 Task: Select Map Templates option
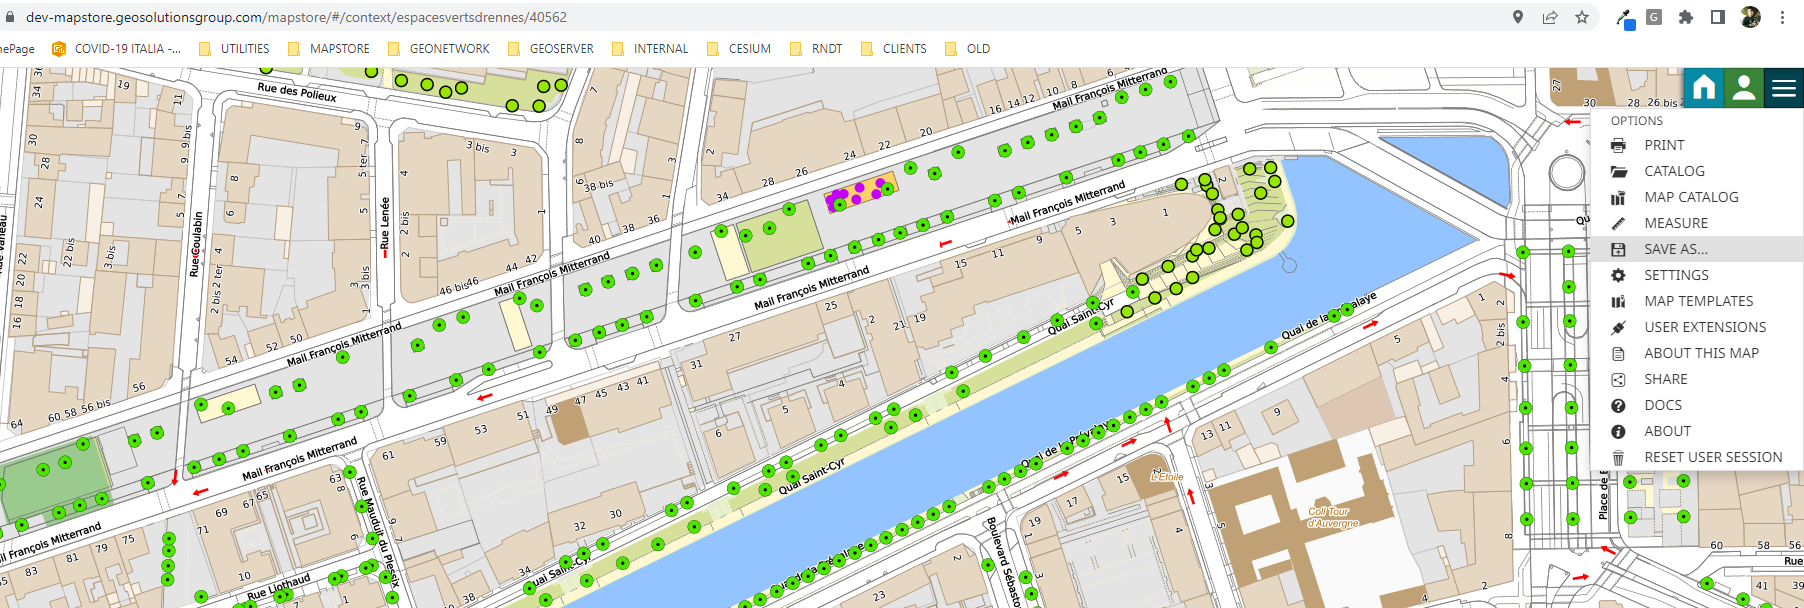[x=1697, y=301]
